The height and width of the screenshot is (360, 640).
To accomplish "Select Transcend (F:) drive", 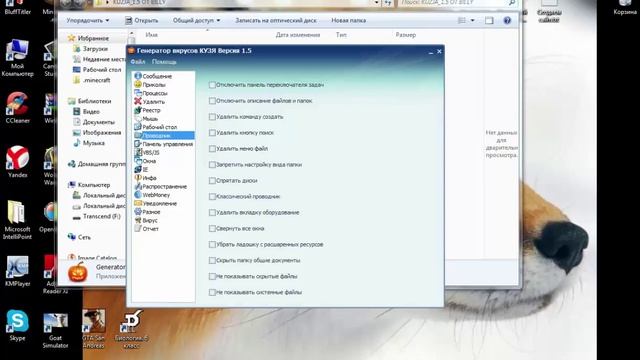I will pos(97,216).
